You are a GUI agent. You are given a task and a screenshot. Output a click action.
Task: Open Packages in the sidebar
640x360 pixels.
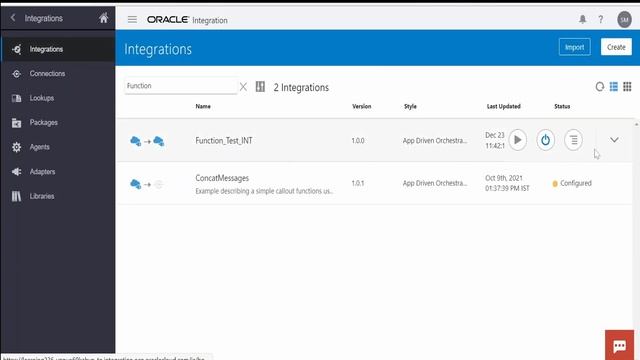pyautogui.click(x=58, y=123)
